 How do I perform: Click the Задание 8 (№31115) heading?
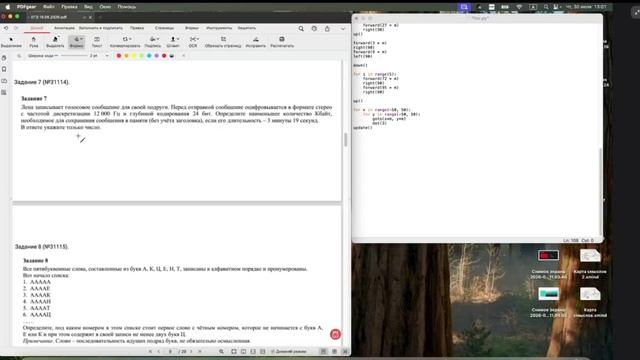[42, 247]
